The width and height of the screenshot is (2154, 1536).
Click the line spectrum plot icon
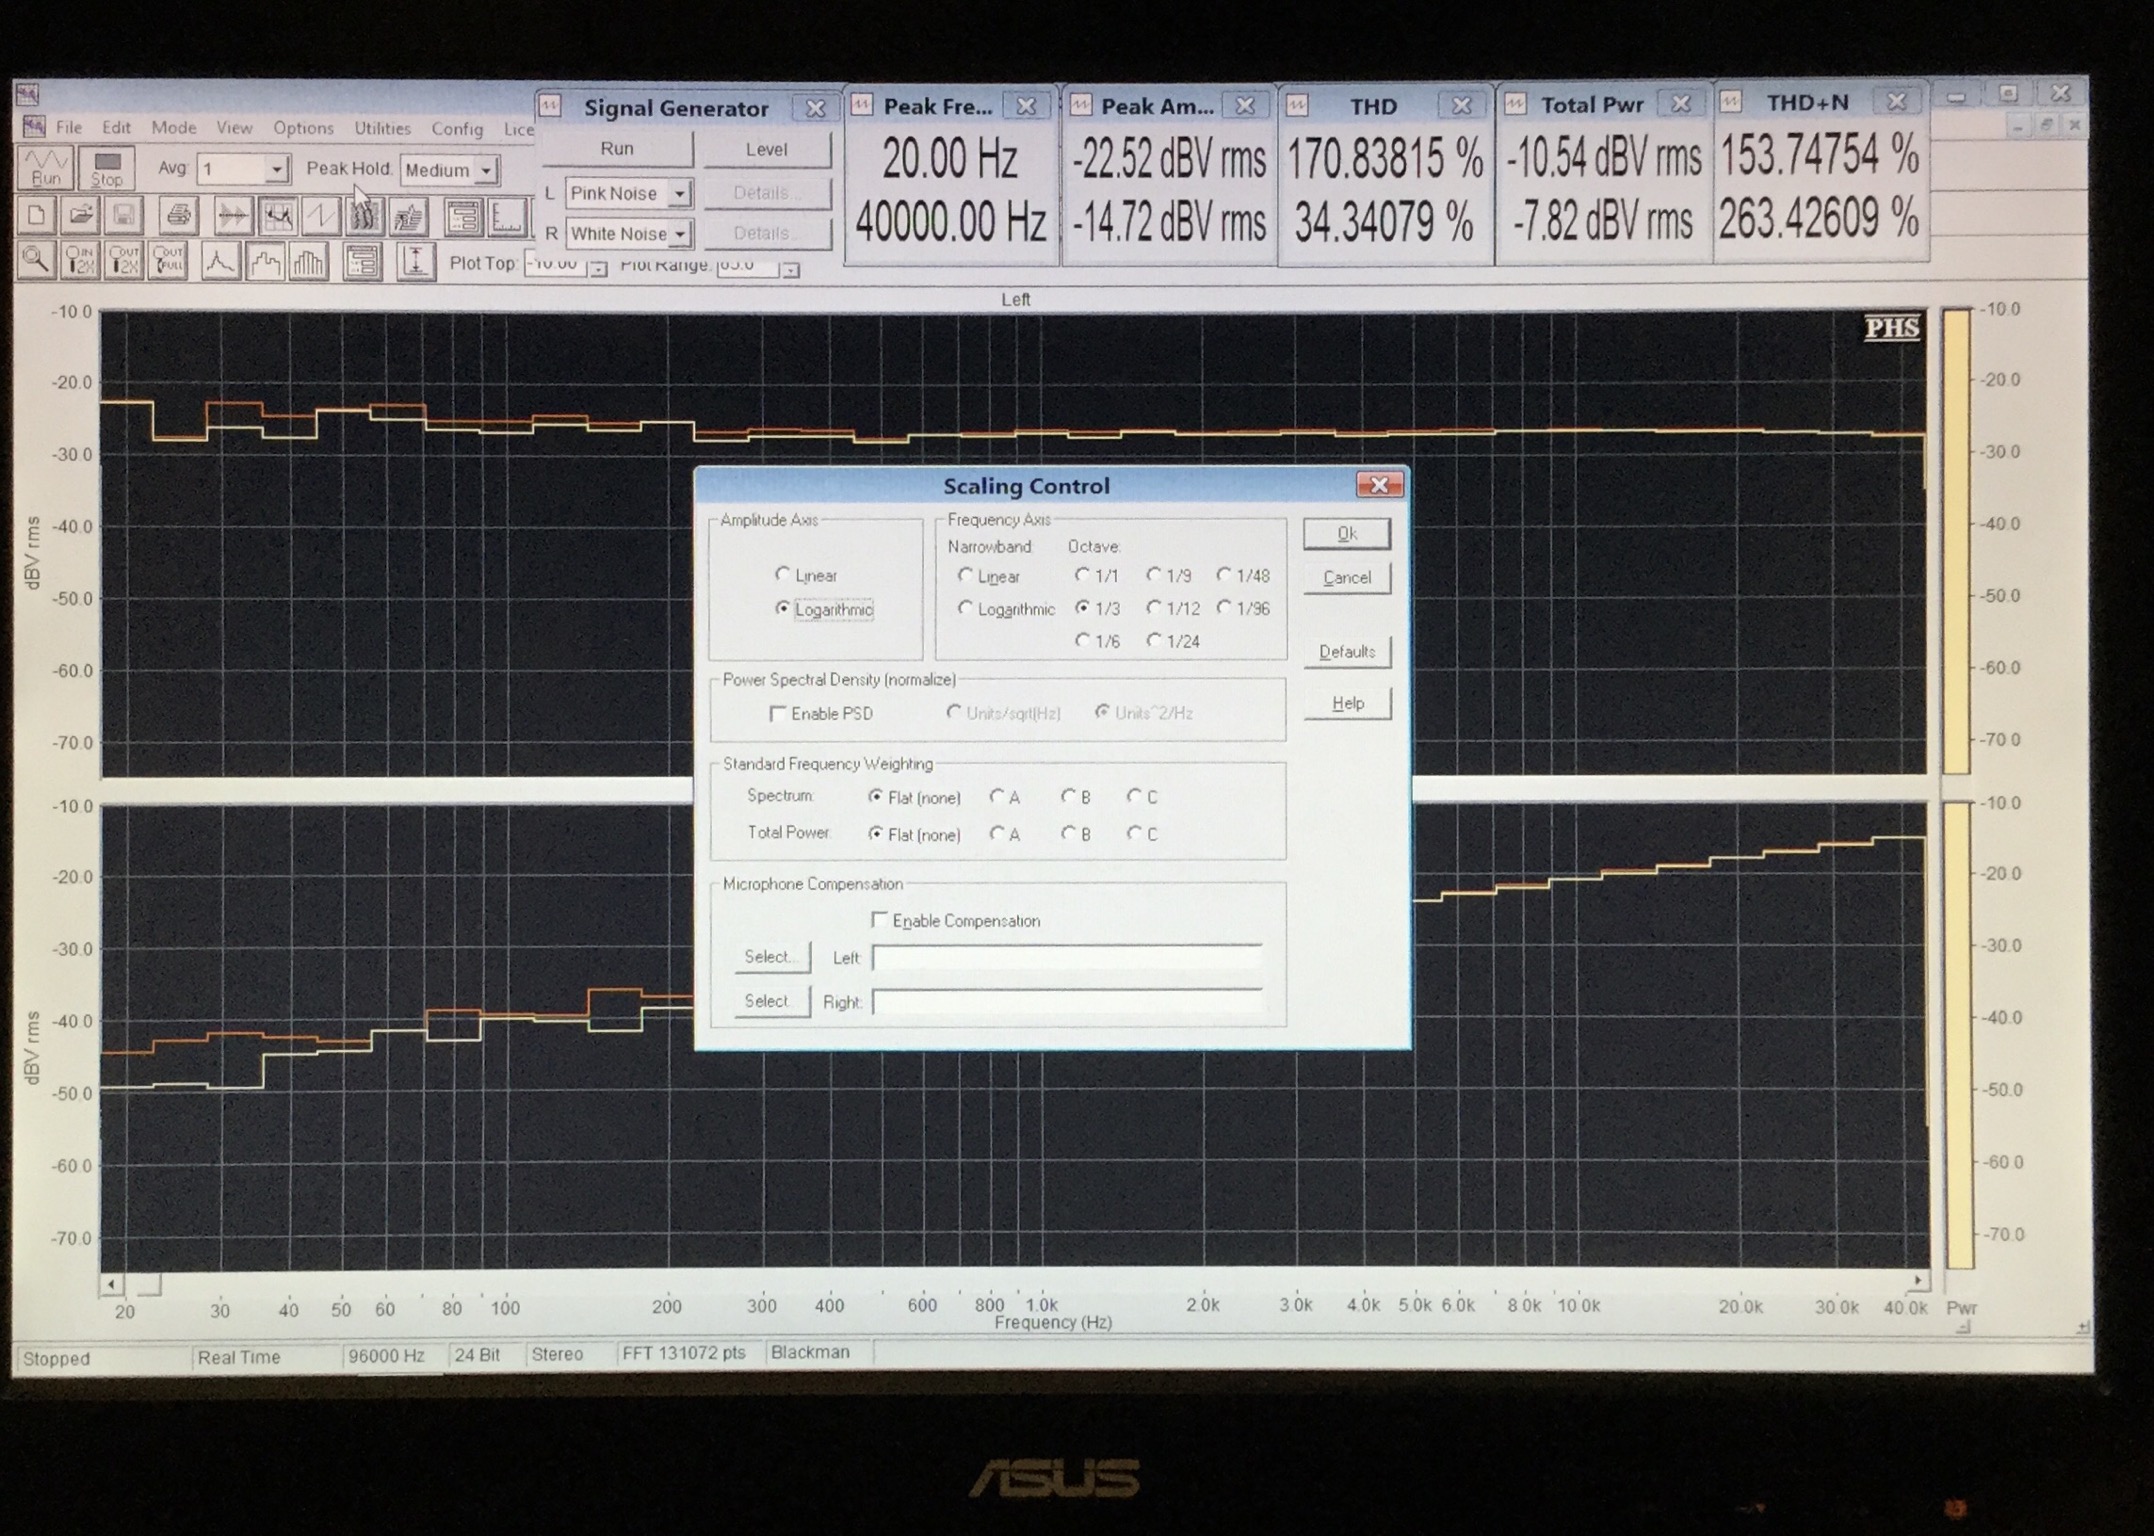pos(219,262)
